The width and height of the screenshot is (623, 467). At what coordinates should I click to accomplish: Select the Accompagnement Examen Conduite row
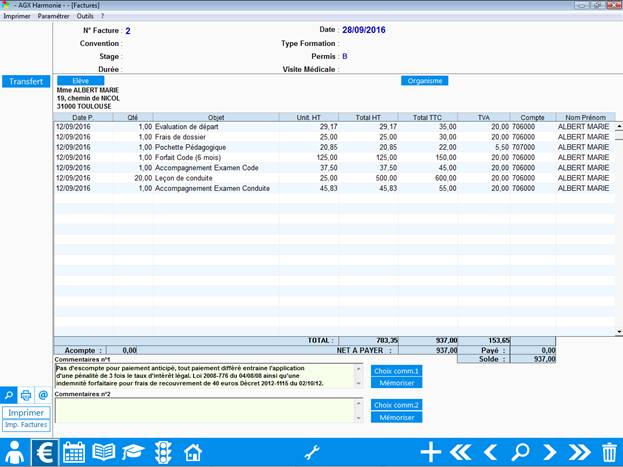334,188
